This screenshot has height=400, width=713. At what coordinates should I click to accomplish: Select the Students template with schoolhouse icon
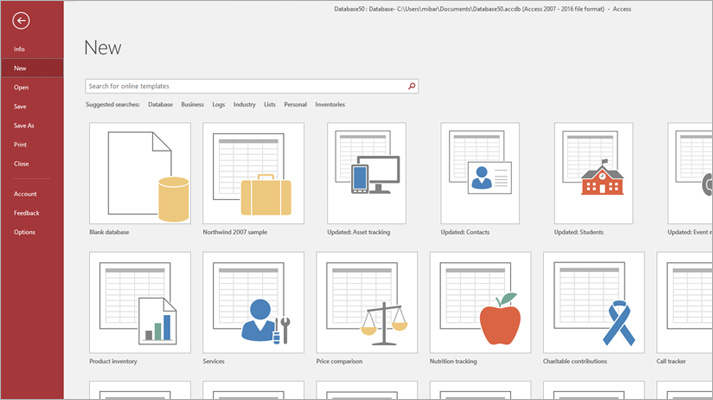[x=593, y=173]
